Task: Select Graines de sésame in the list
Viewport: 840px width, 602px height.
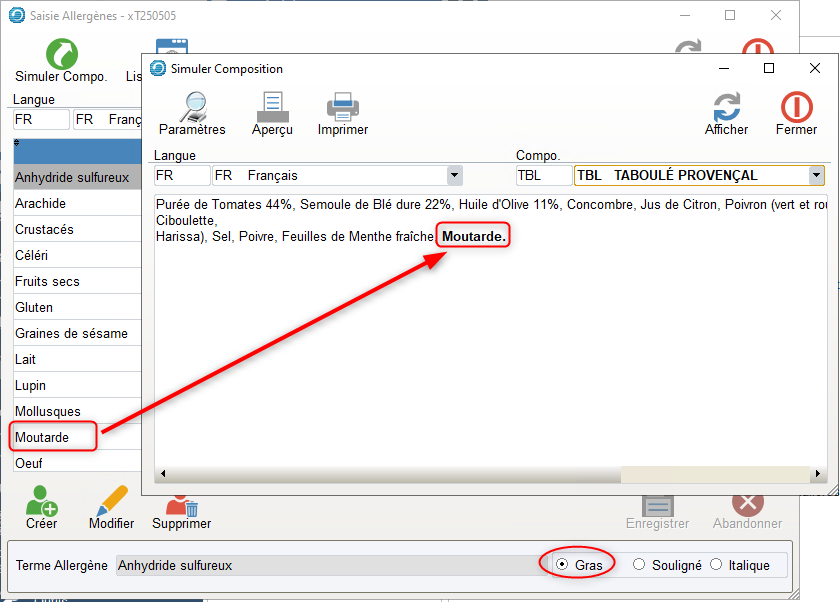Action: pyautogui.click(x=71, y=333)
